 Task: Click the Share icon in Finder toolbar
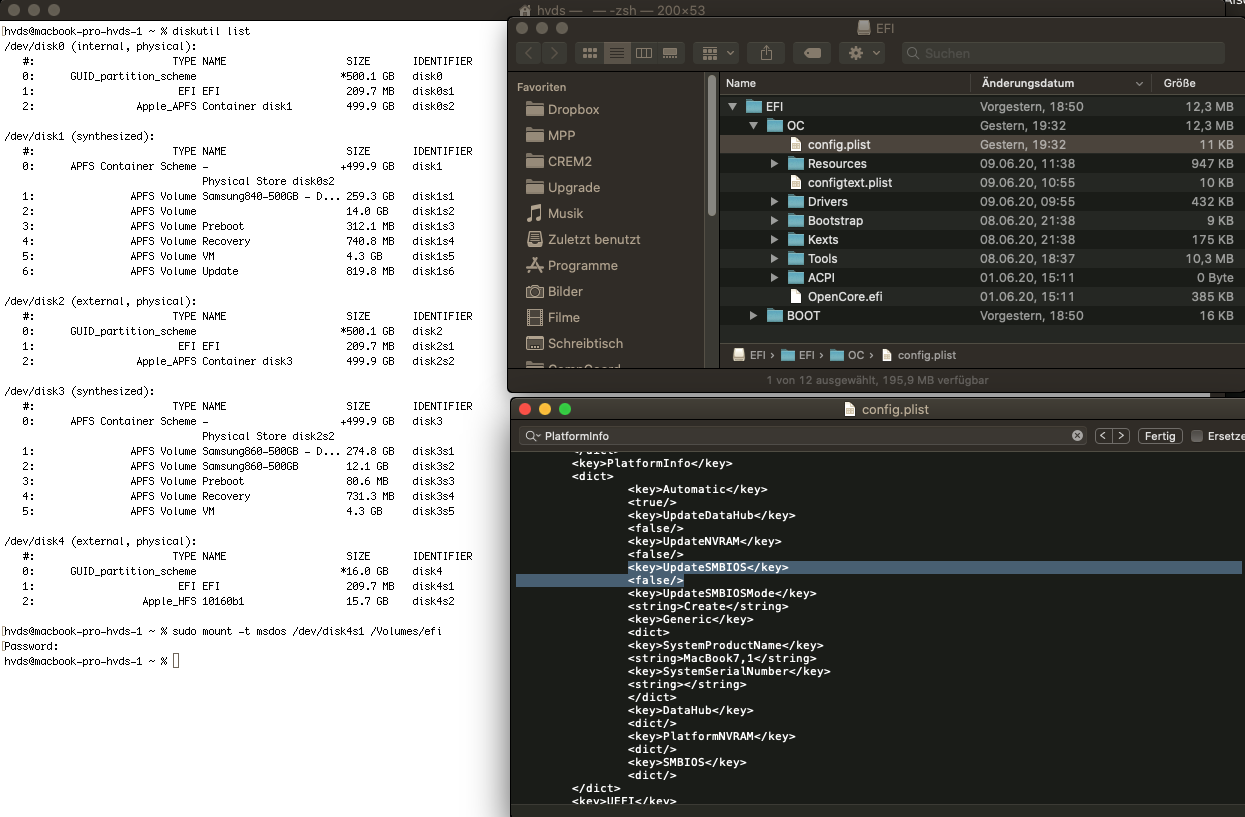767,53
